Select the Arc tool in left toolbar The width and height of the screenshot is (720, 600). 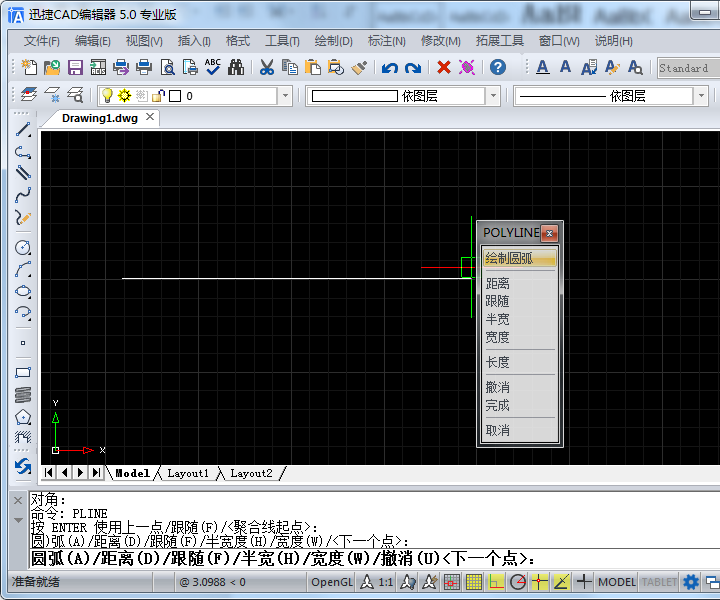[23, 269]
